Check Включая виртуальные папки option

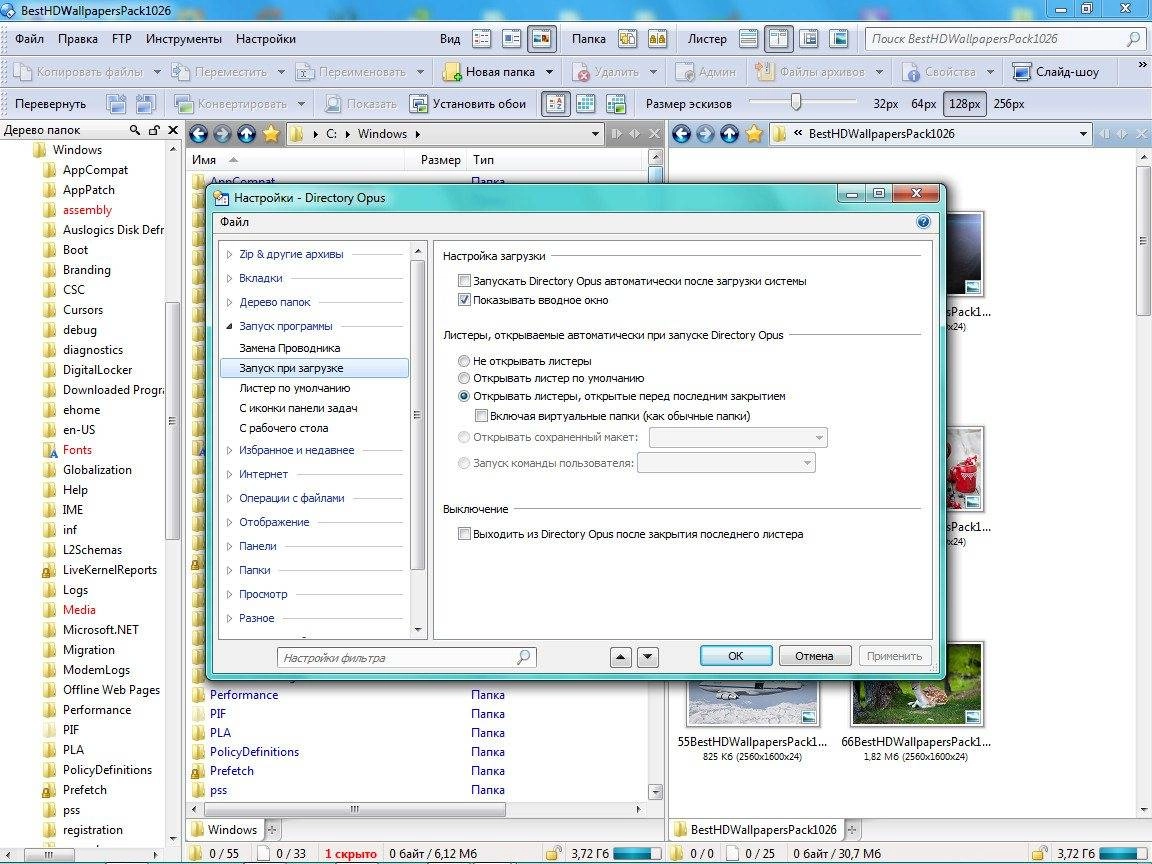click(481, 416)
